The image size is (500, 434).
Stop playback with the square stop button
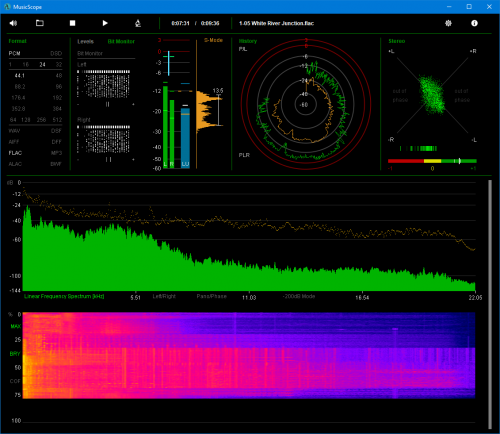pyautogui.click(x=72, y=23)
